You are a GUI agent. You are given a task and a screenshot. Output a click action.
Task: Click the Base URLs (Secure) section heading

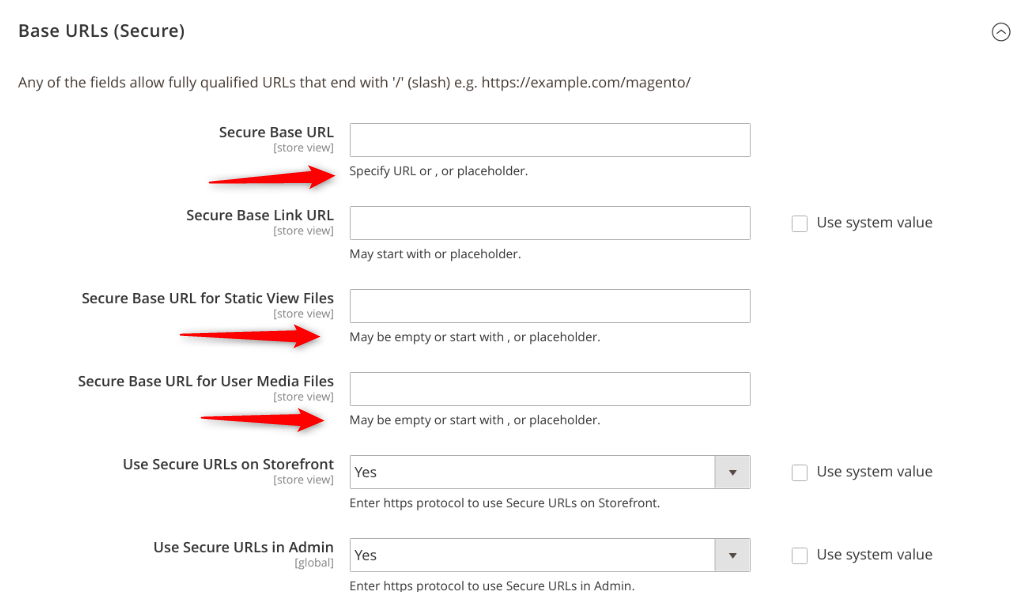tap(101, 31)
